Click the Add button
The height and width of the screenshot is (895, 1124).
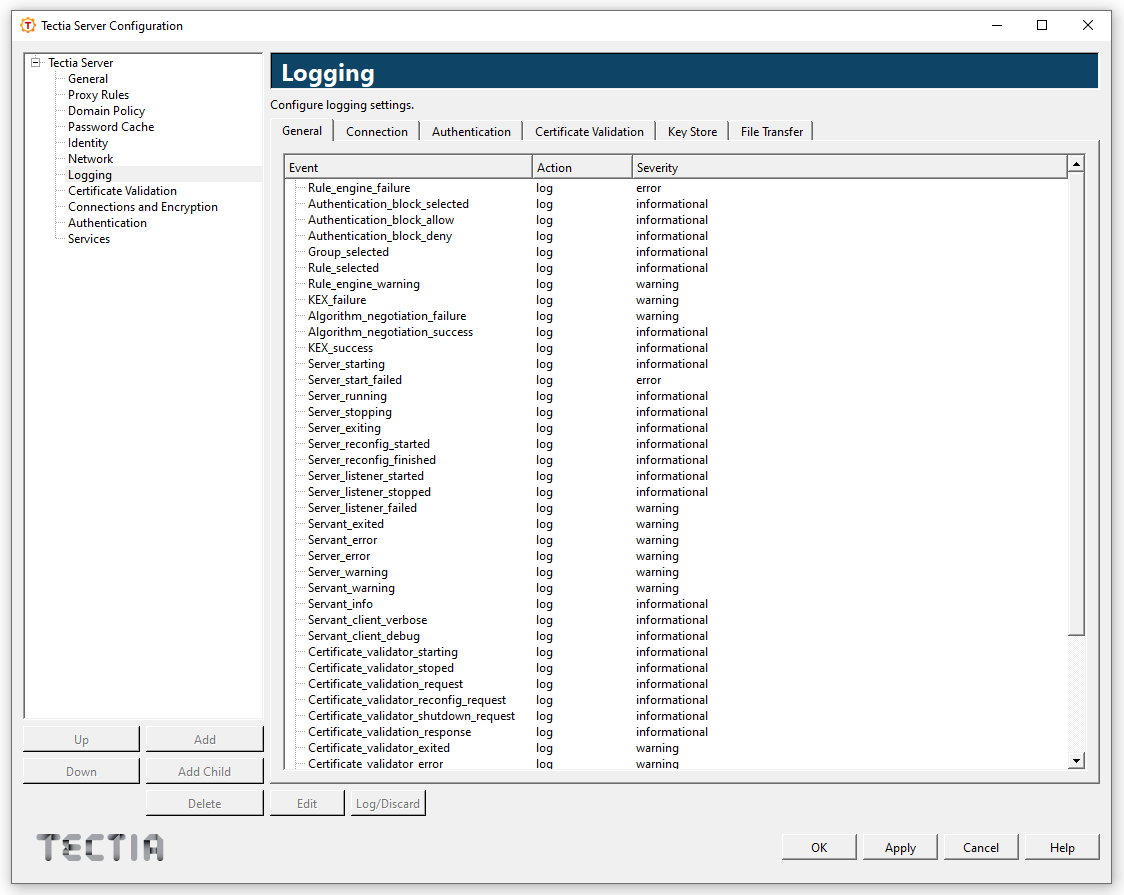pos(204,740)
